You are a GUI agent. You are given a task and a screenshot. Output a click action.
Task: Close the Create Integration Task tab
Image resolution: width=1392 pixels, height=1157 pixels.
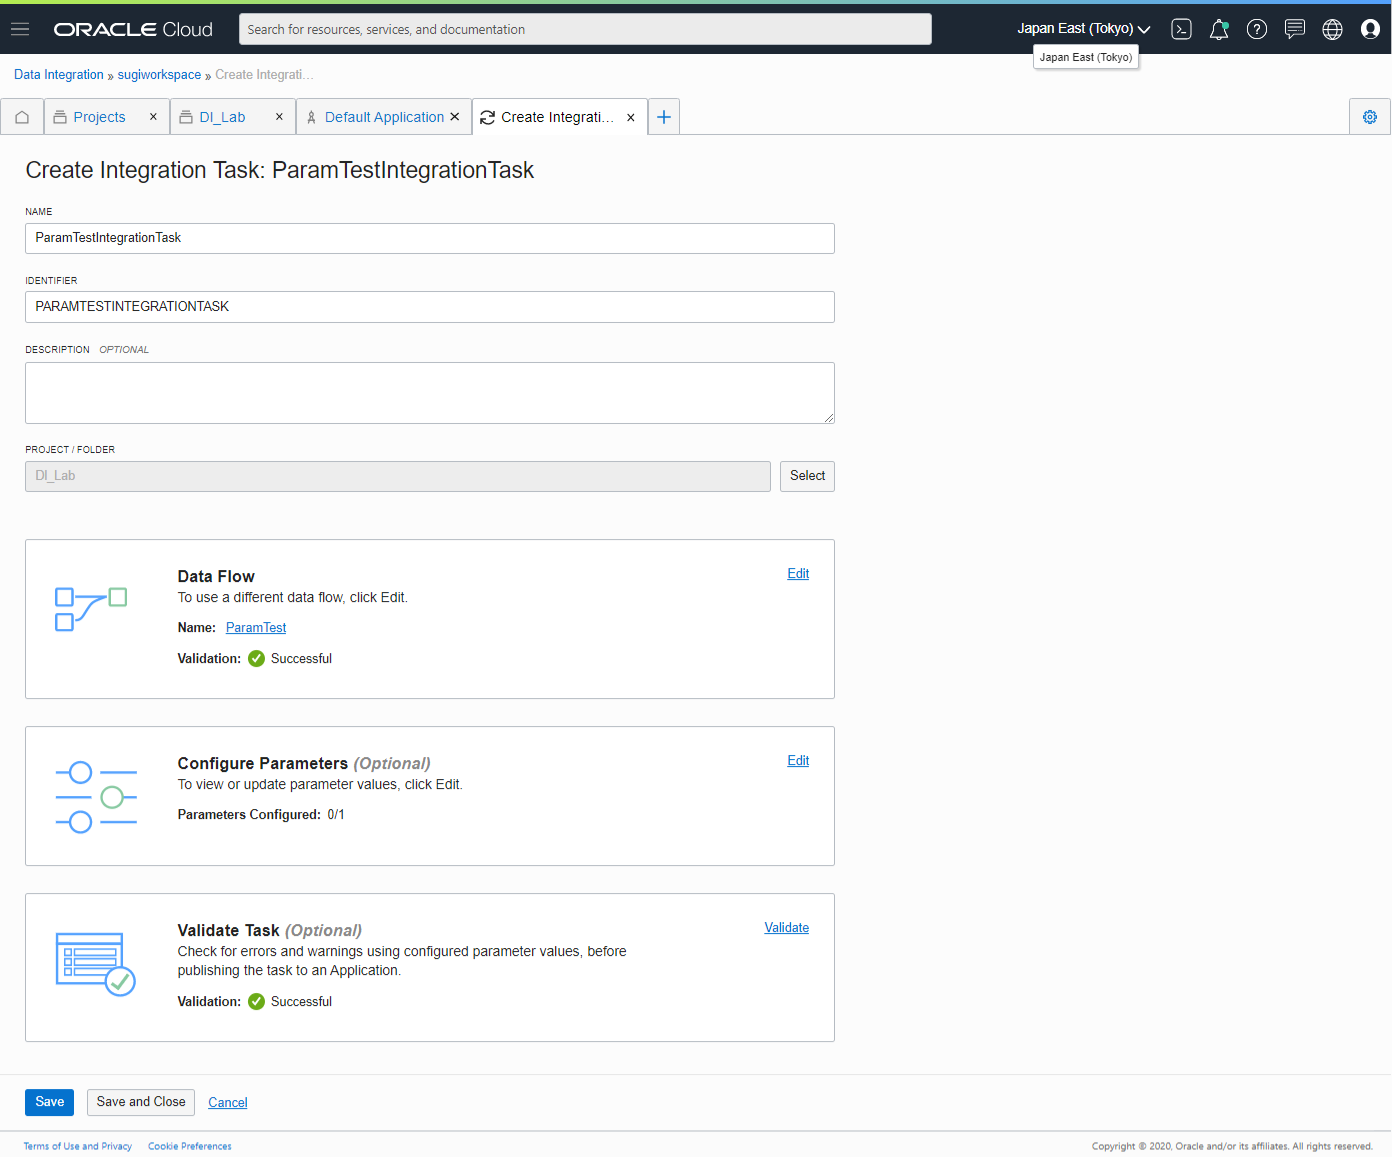click(x=631, y=117)
